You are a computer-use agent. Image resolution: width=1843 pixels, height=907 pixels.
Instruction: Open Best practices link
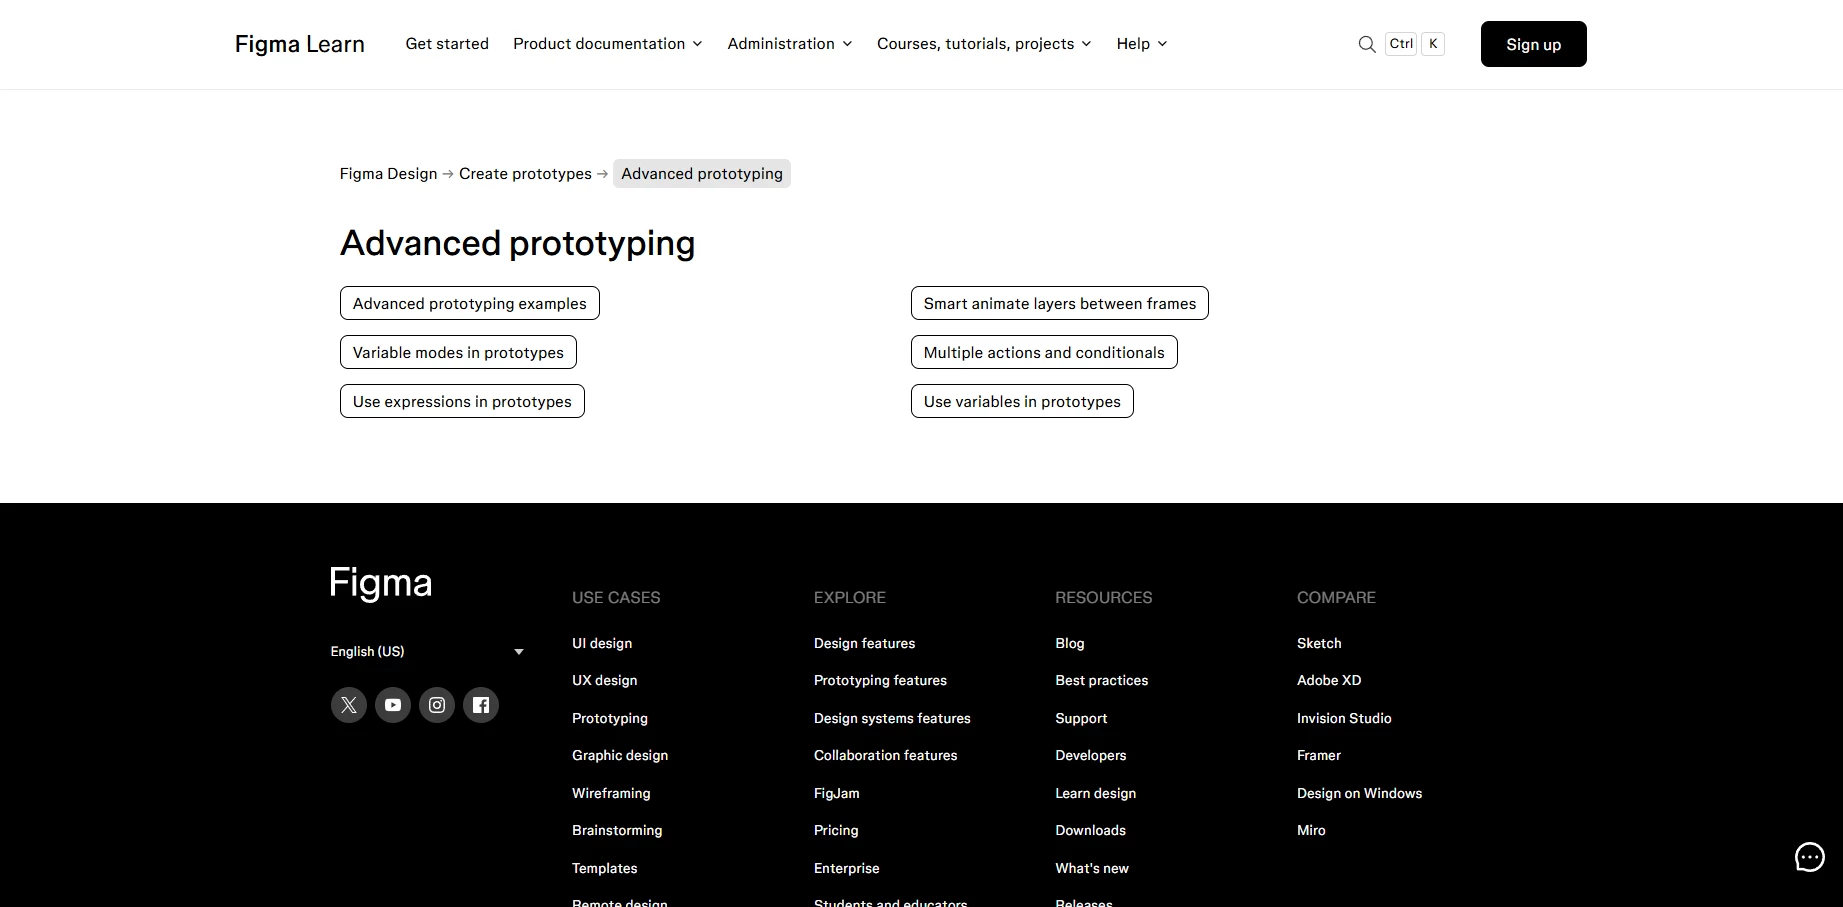(x=1101, y=680)
